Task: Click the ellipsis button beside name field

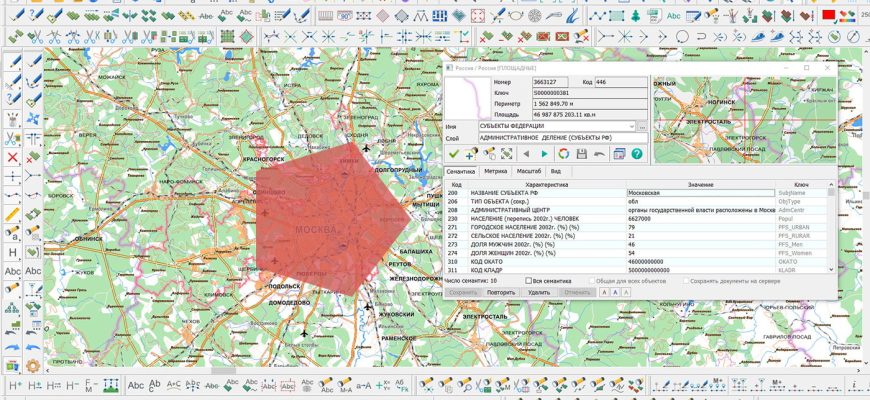Action: point(642,127)
